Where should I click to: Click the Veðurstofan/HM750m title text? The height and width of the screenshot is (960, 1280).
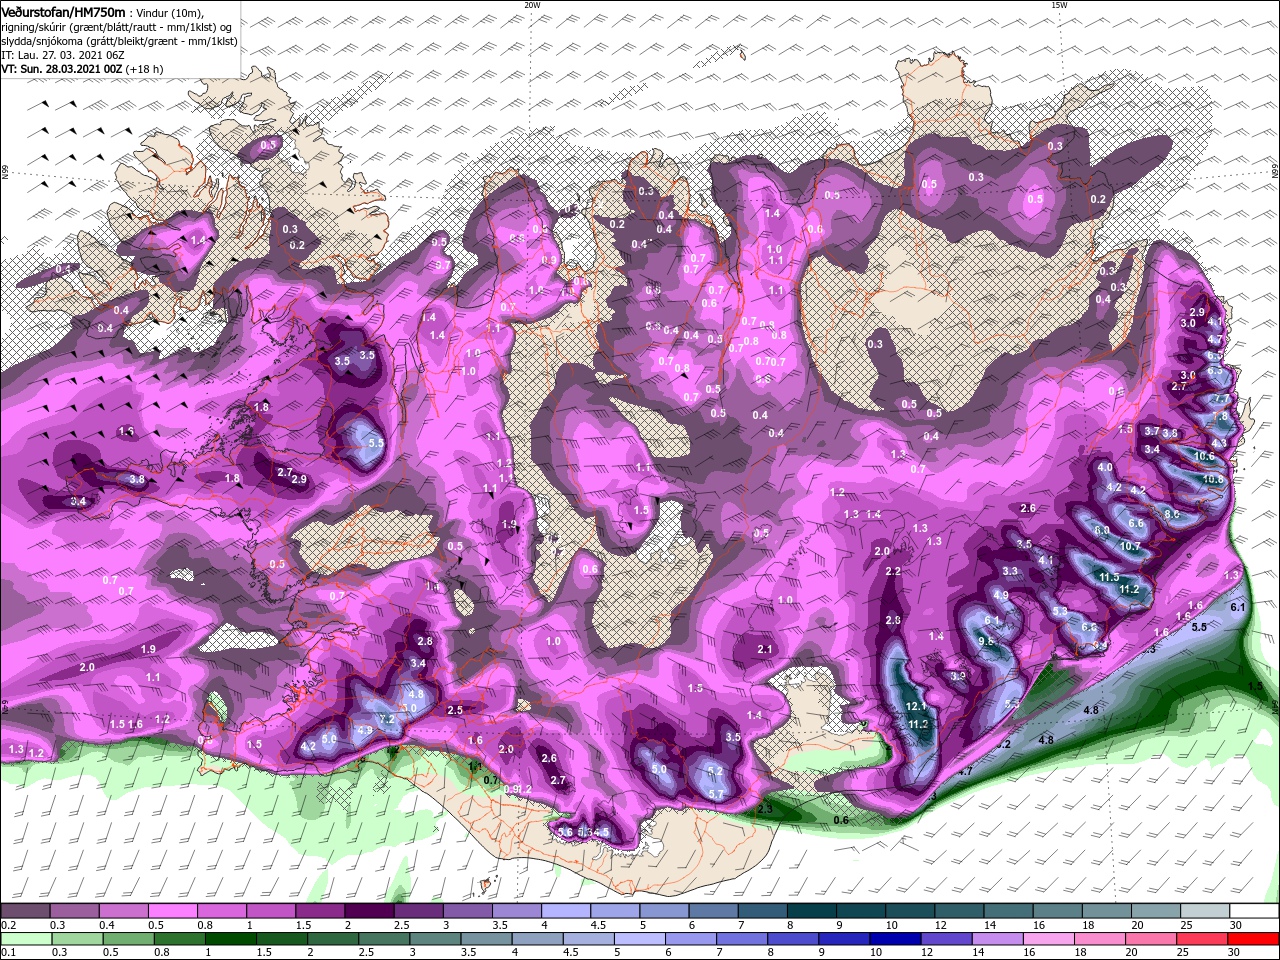(63, 11)
